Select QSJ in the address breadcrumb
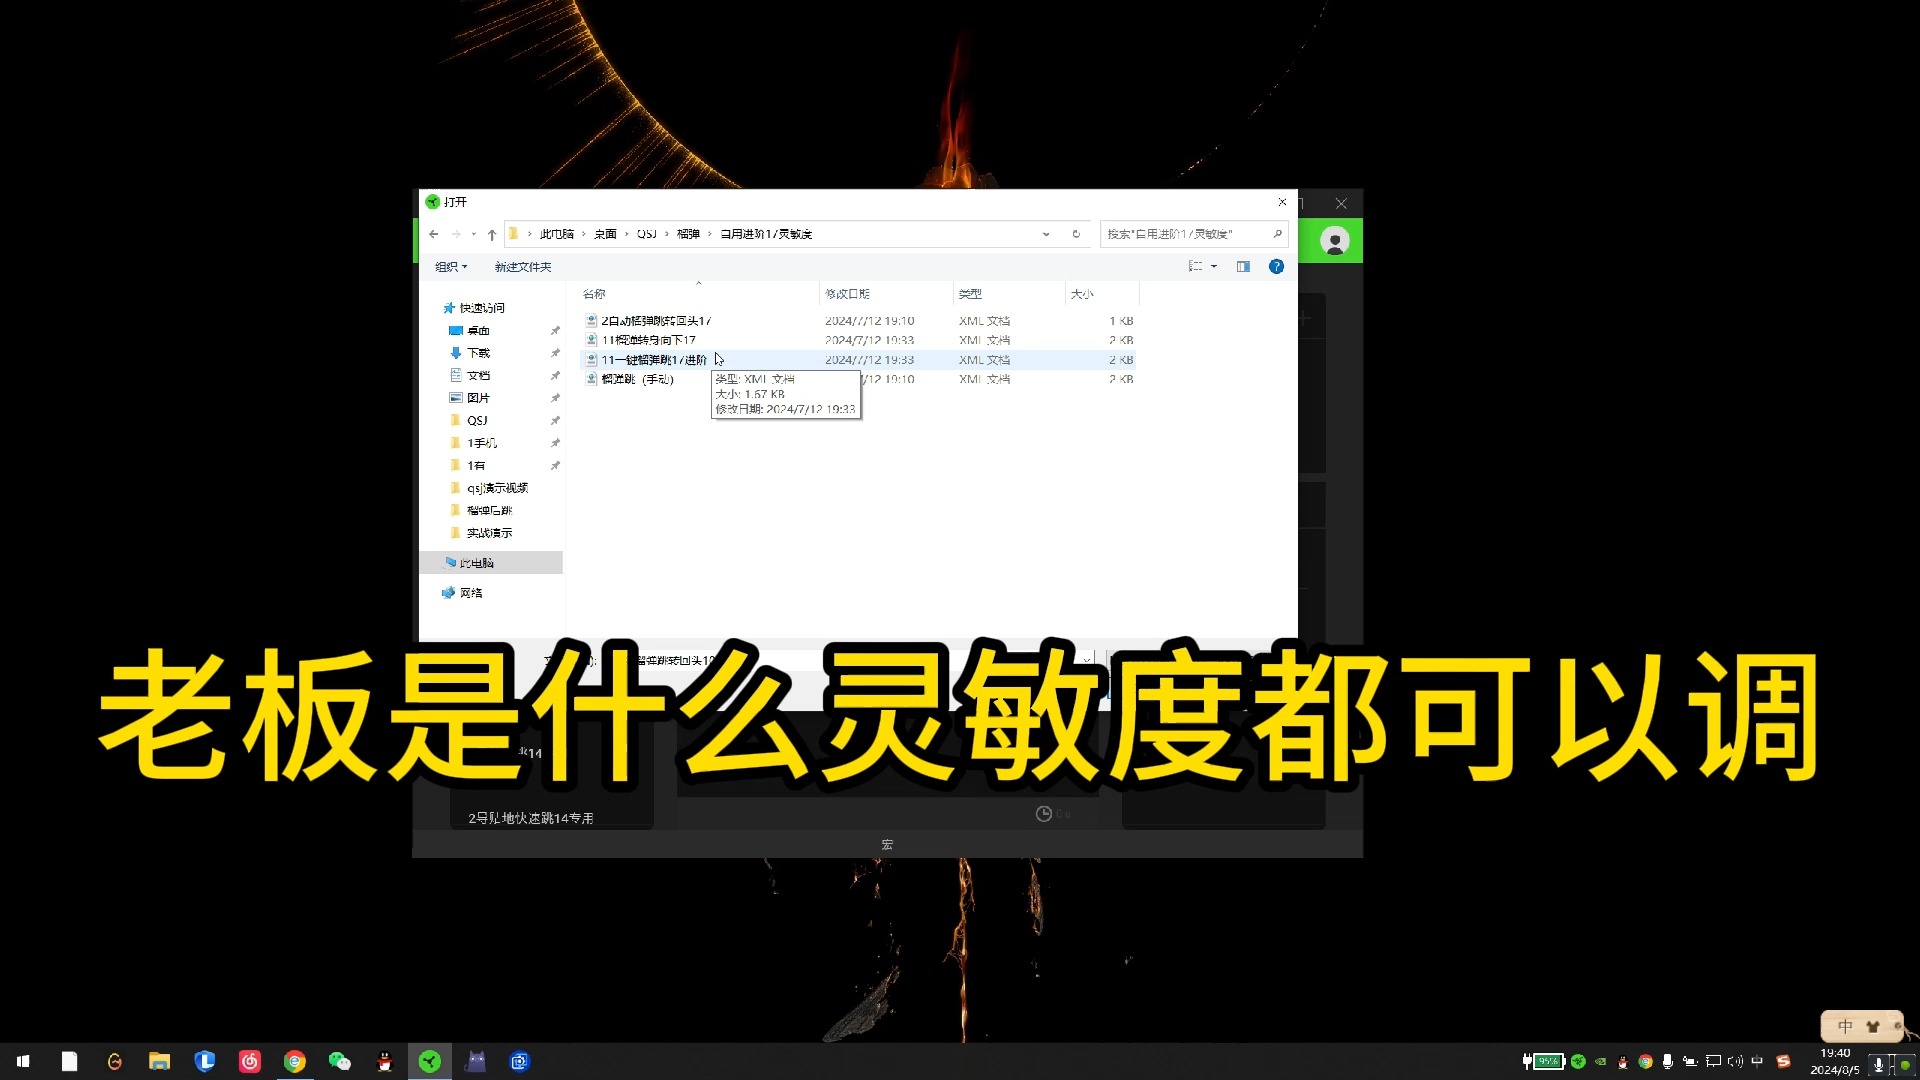This screenshot has width=1920, height=1080. point(647,234)
